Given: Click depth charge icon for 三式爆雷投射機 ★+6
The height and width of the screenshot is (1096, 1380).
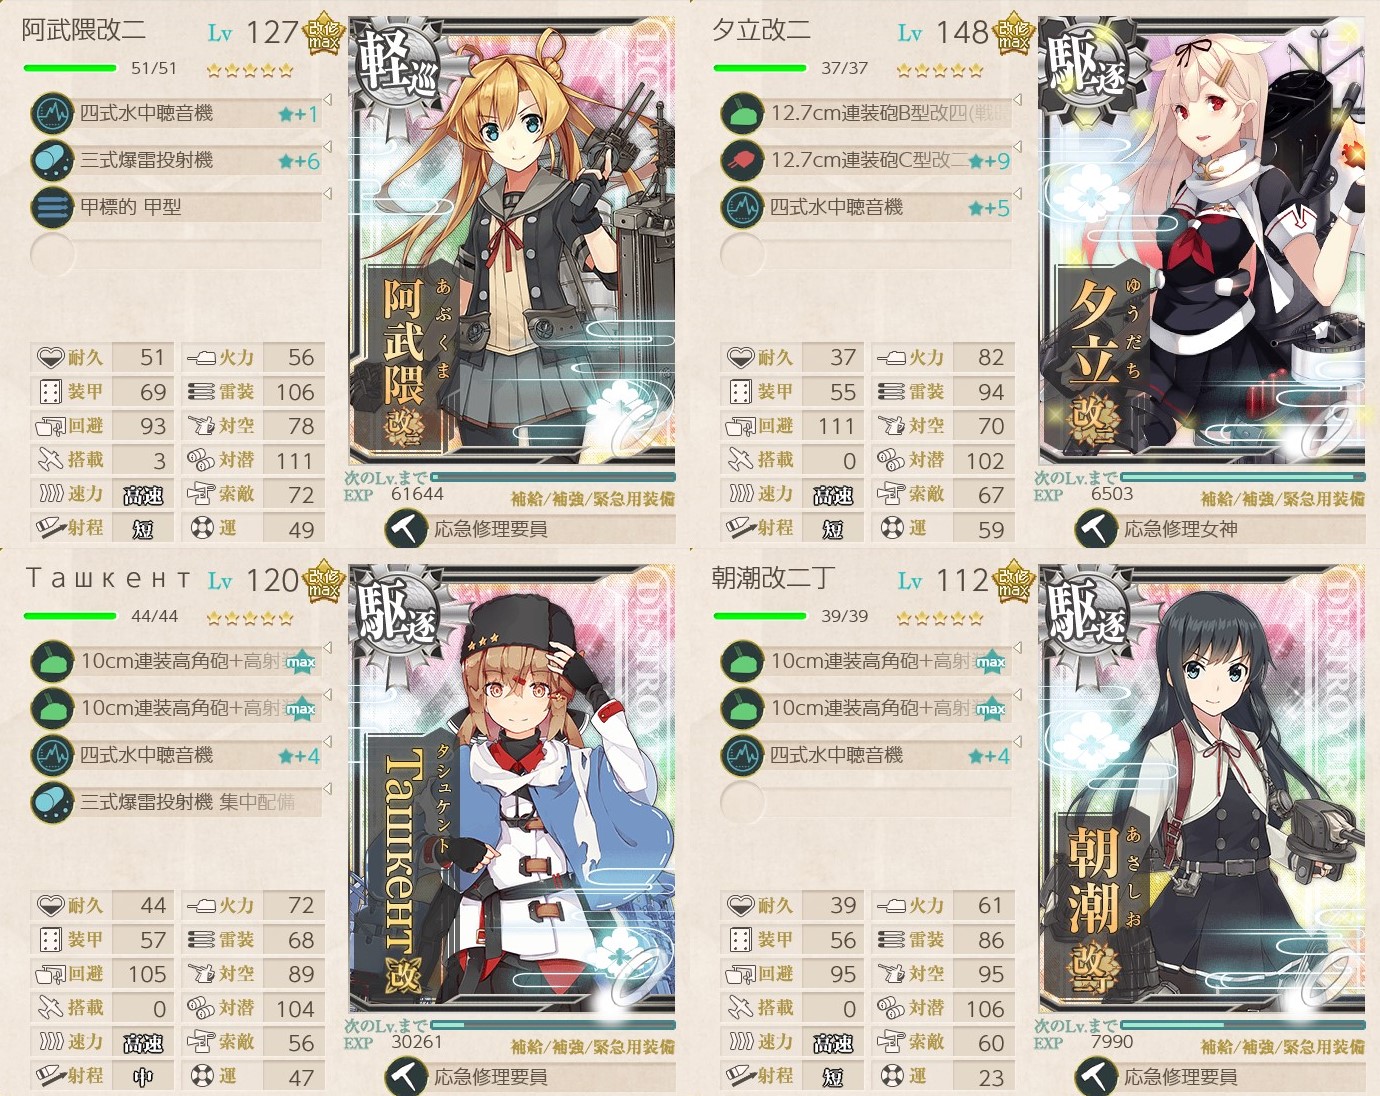Looking at the screenshot, I should (x=51, y=160).
